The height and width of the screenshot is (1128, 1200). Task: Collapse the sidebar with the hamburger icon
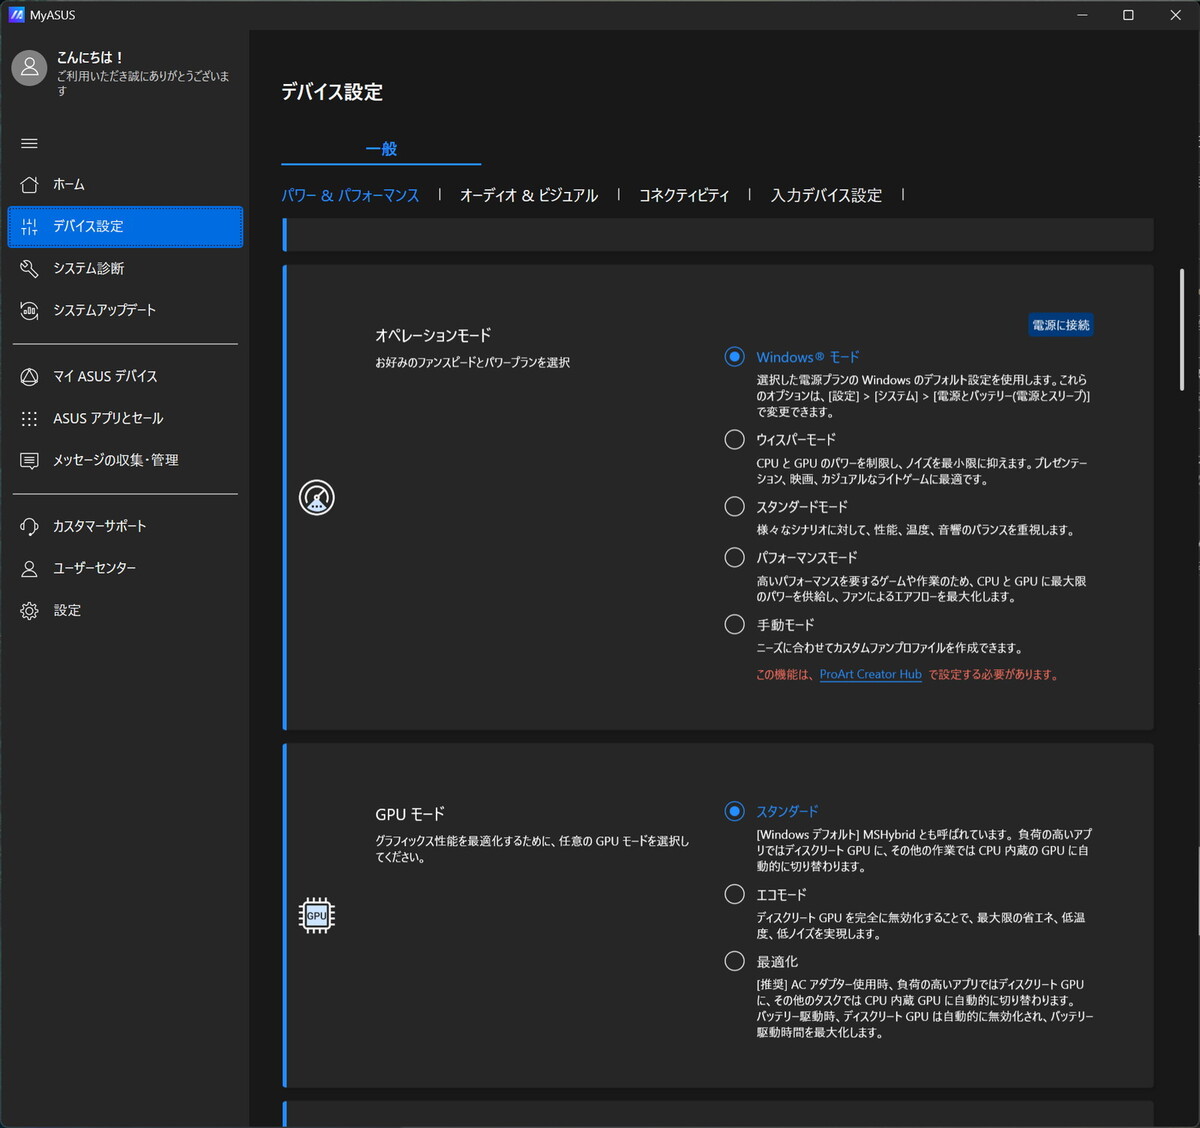pos(29,143)
